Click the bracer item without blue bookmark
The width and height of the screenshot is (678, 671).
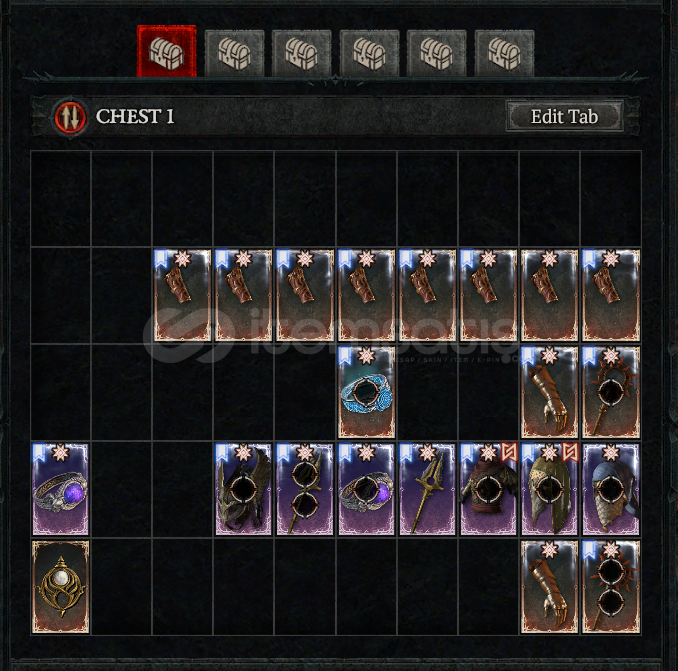tap(550, 295)
